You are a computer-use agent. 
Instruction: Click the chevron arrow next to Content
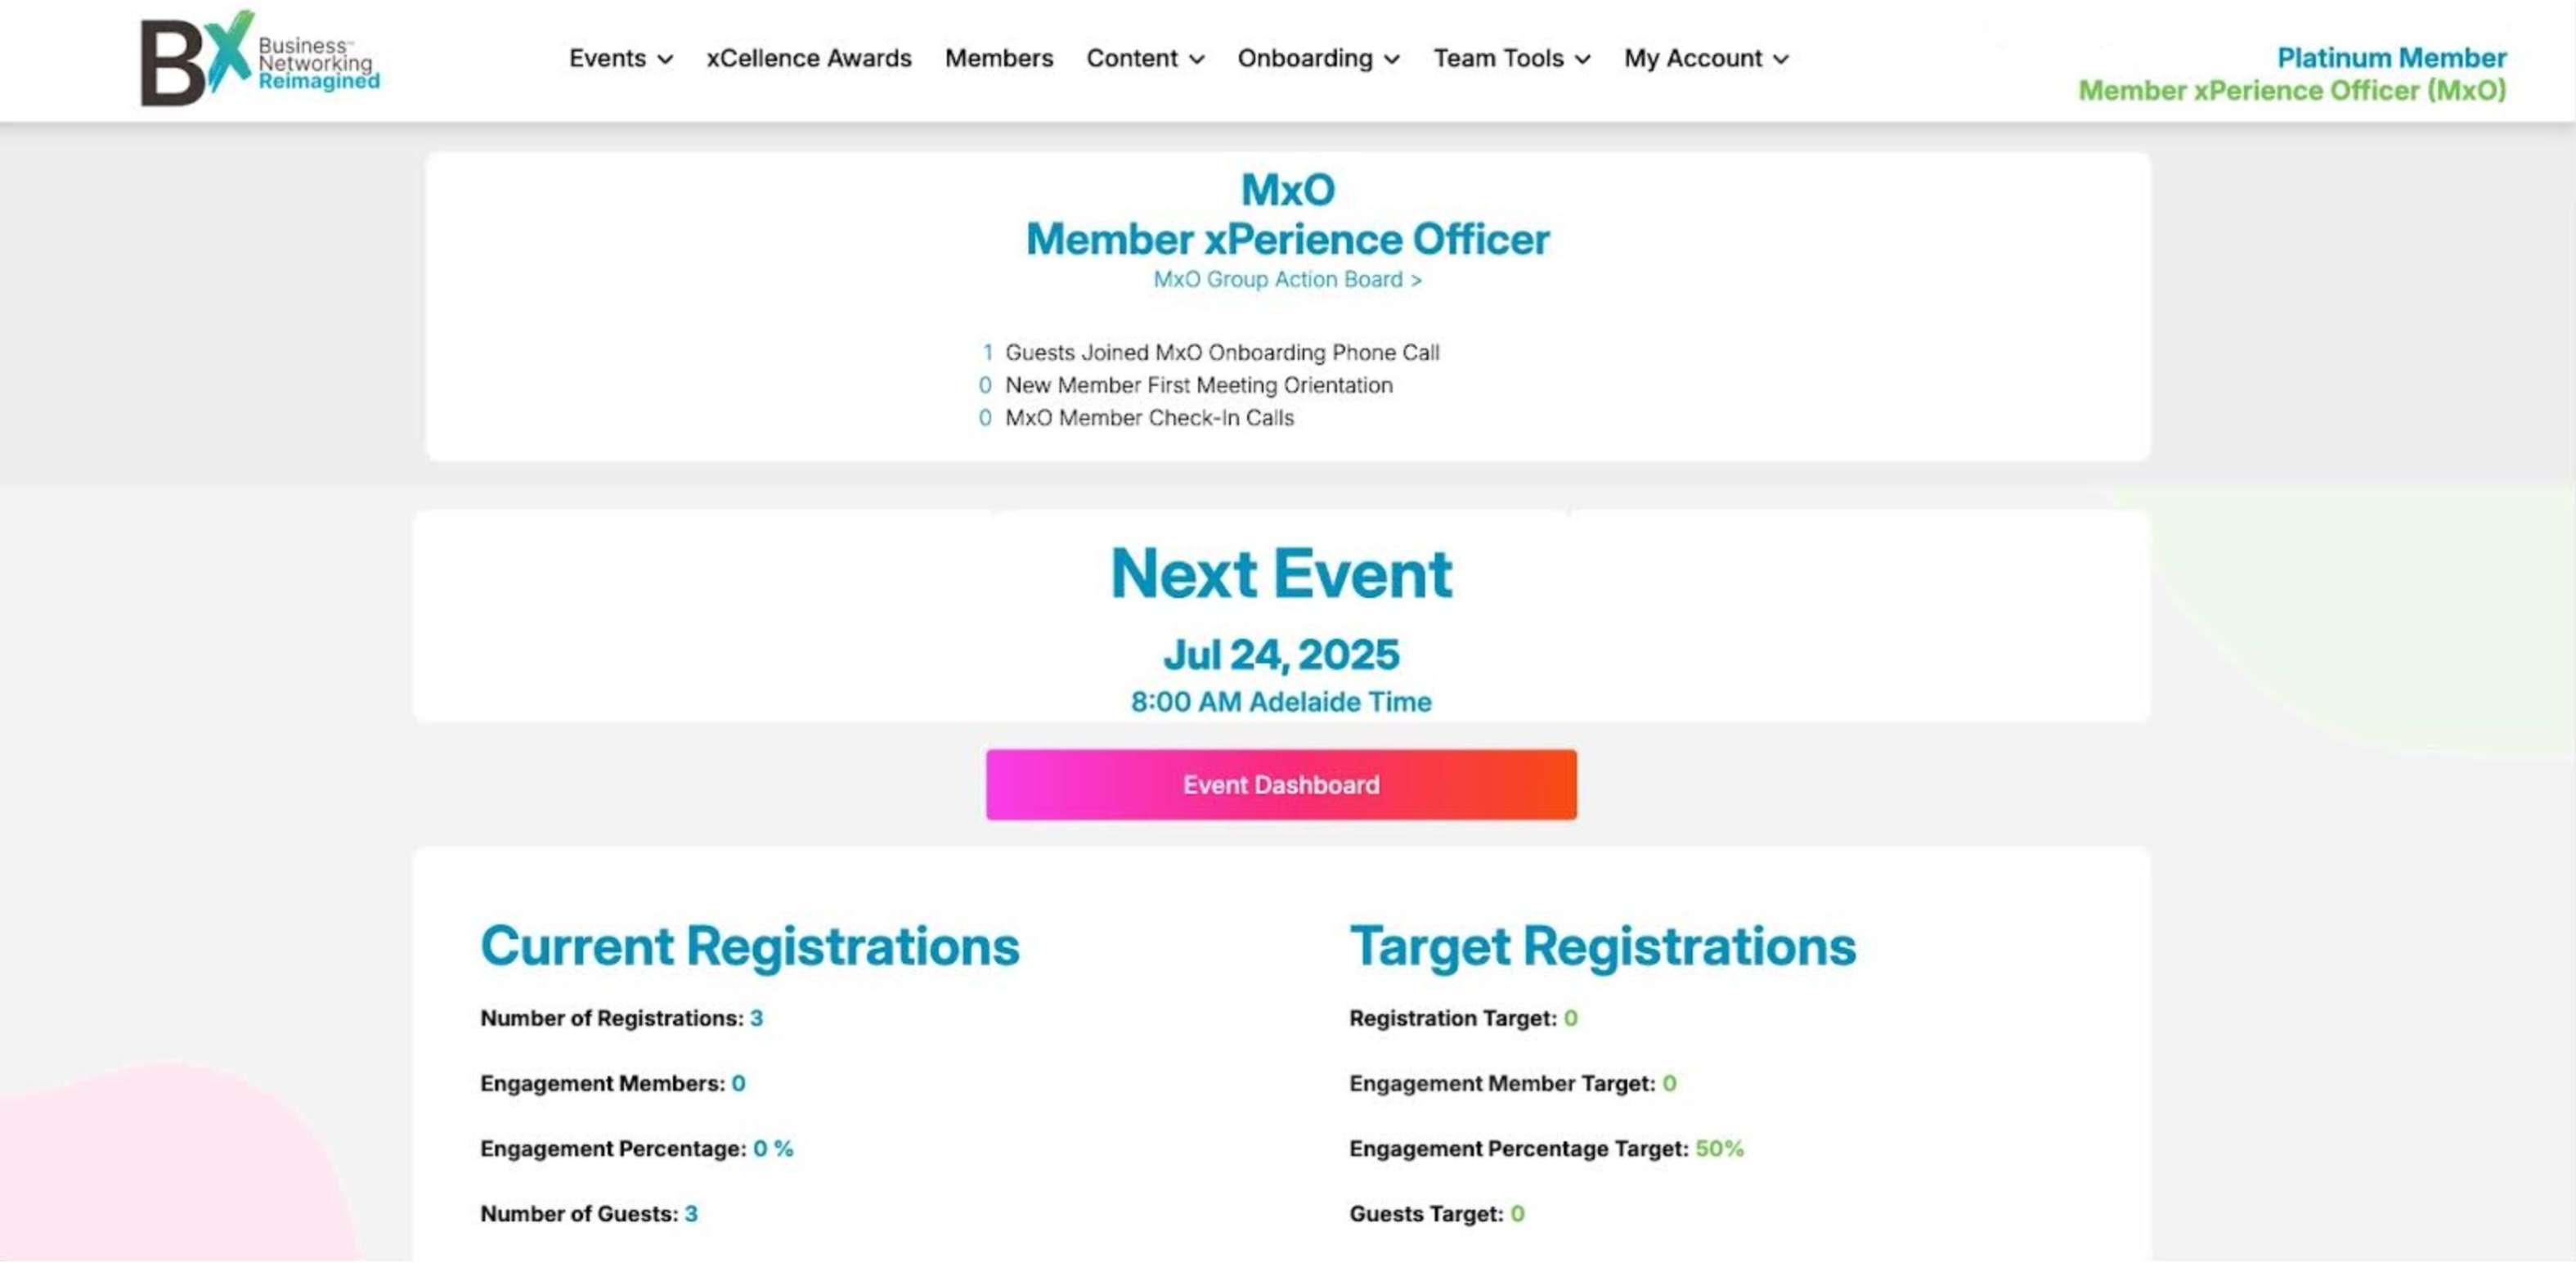pyautogui.click(x=1196, y=60)
